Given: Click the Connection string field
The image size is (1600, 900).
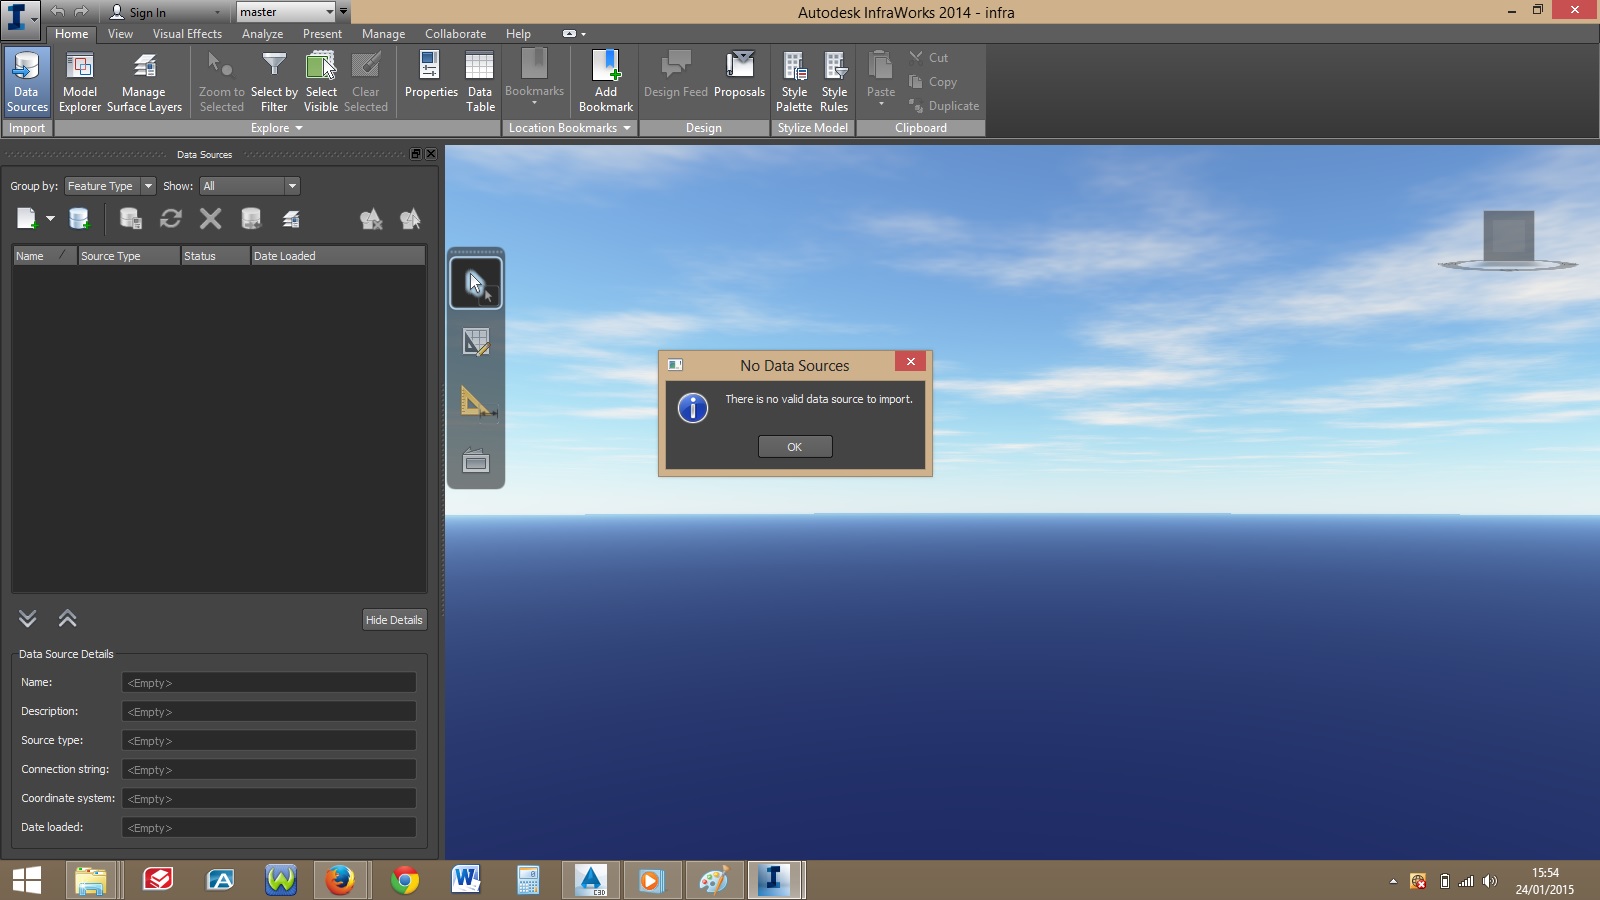Looking at the screenshot, I should click(x=269, y=770).
